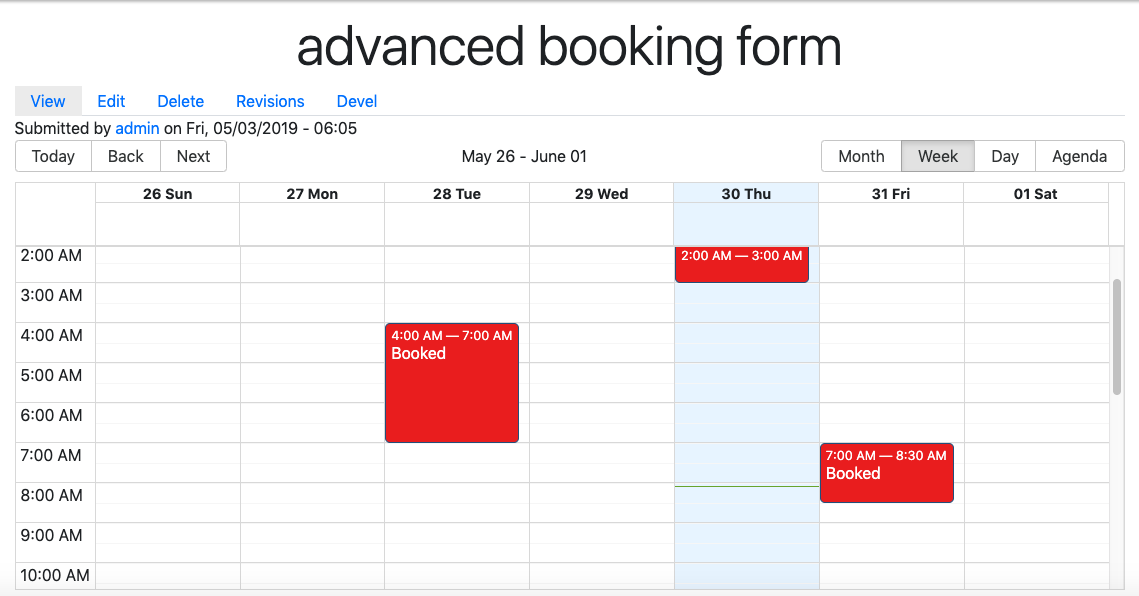The width and height of the screenshot is (1139, 596).
Task: Go to the Devel tab
Action: [x=357, y=101]
